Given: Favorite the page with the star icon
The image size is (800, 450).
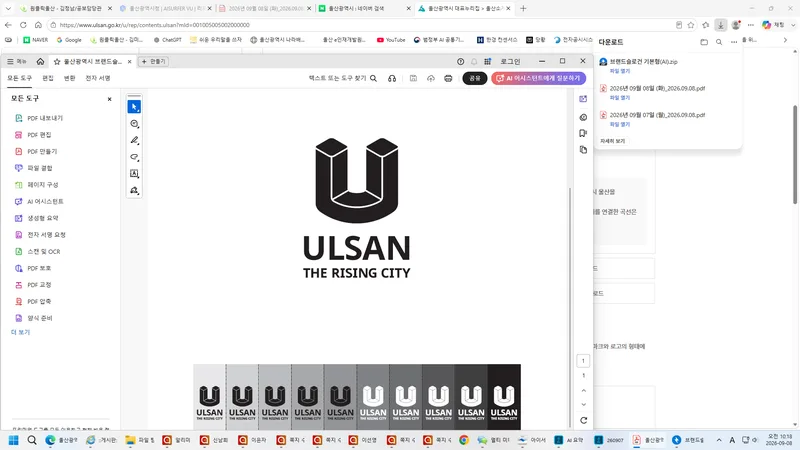Looking at the screenshot, I should (x=691, y=24).
